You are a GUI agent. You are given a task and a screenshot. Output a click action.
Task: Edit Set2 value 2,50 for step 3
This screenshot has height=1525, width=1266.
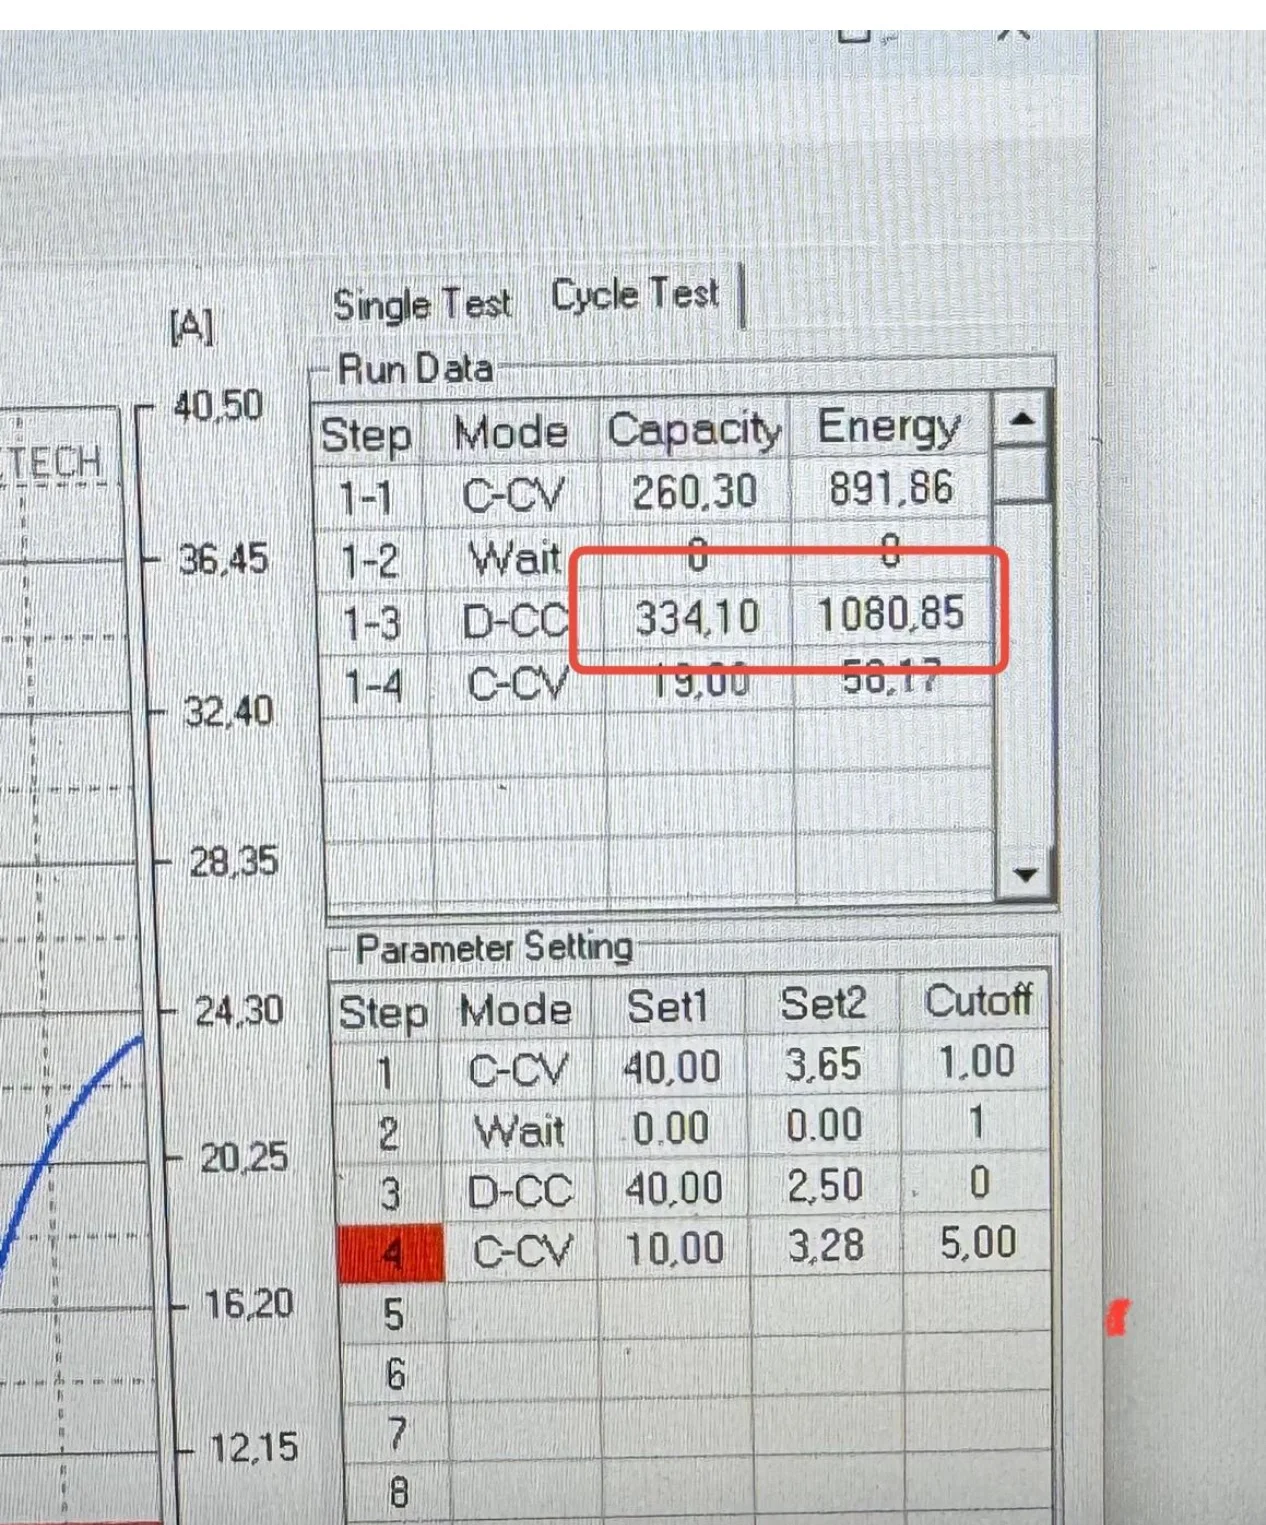pyautogui.click(x=824, y=1186)
